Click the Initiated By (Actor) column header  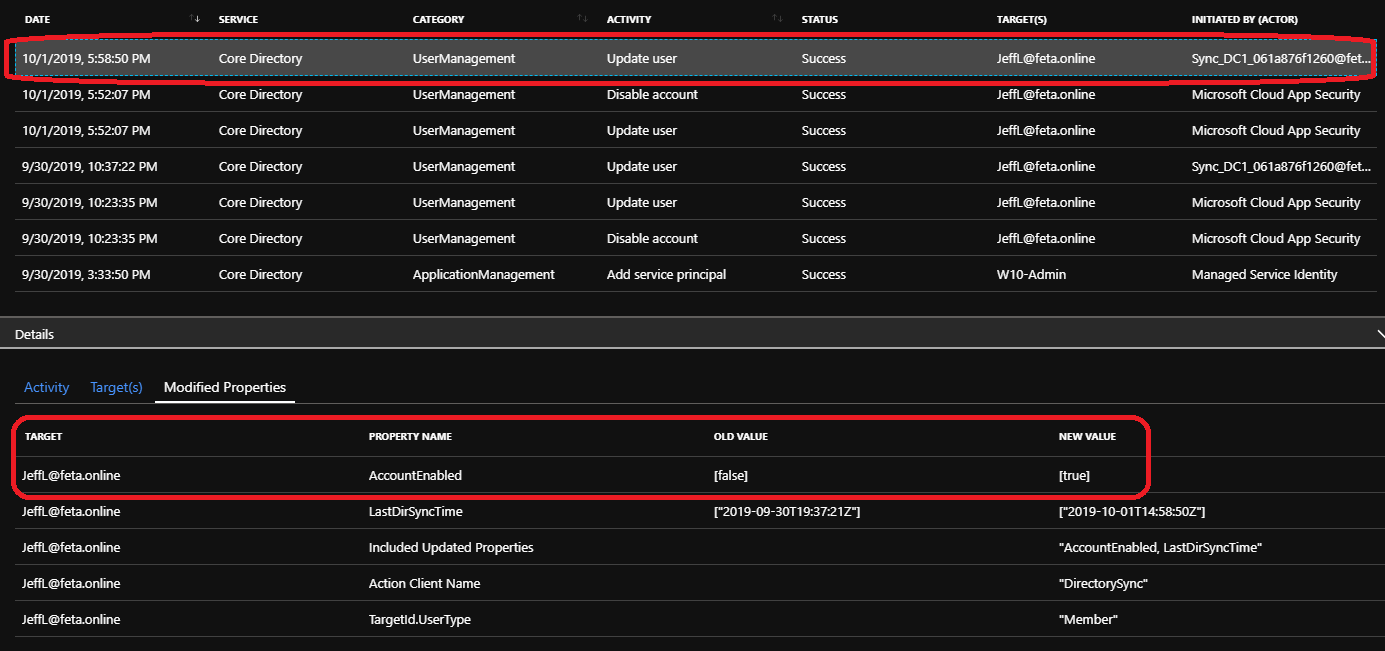pyautogui.click(x=1258, y=19)
